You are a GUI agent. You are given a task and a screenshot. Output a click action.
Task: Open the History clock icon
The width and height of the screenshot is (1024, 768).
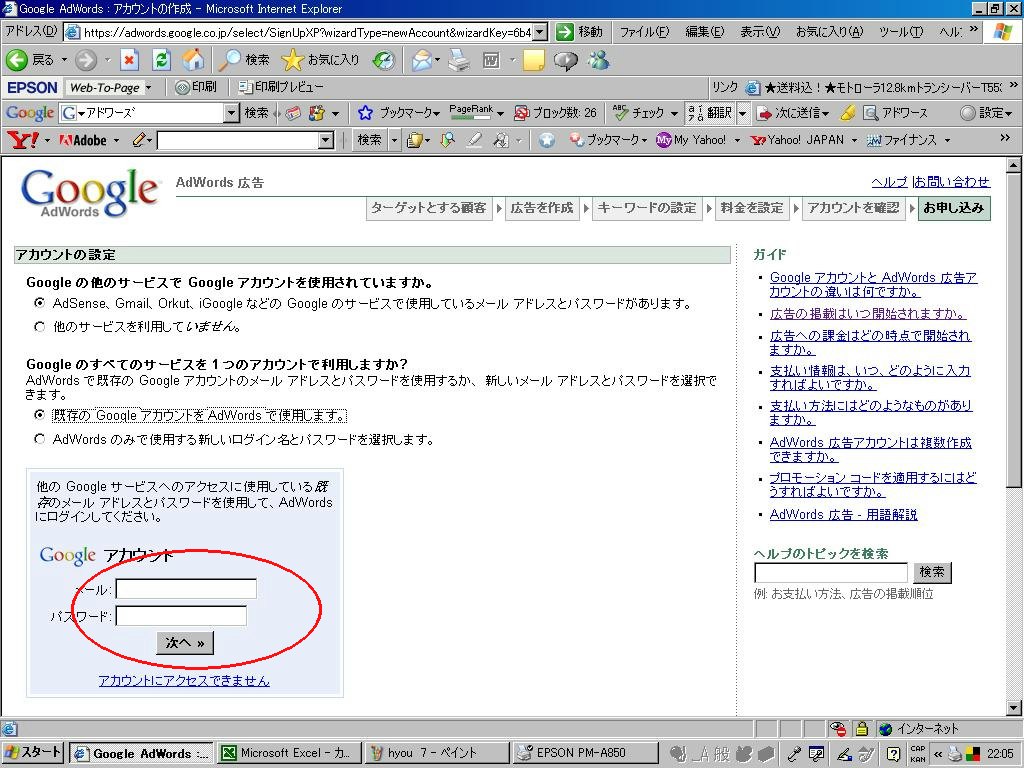point(384,61)
